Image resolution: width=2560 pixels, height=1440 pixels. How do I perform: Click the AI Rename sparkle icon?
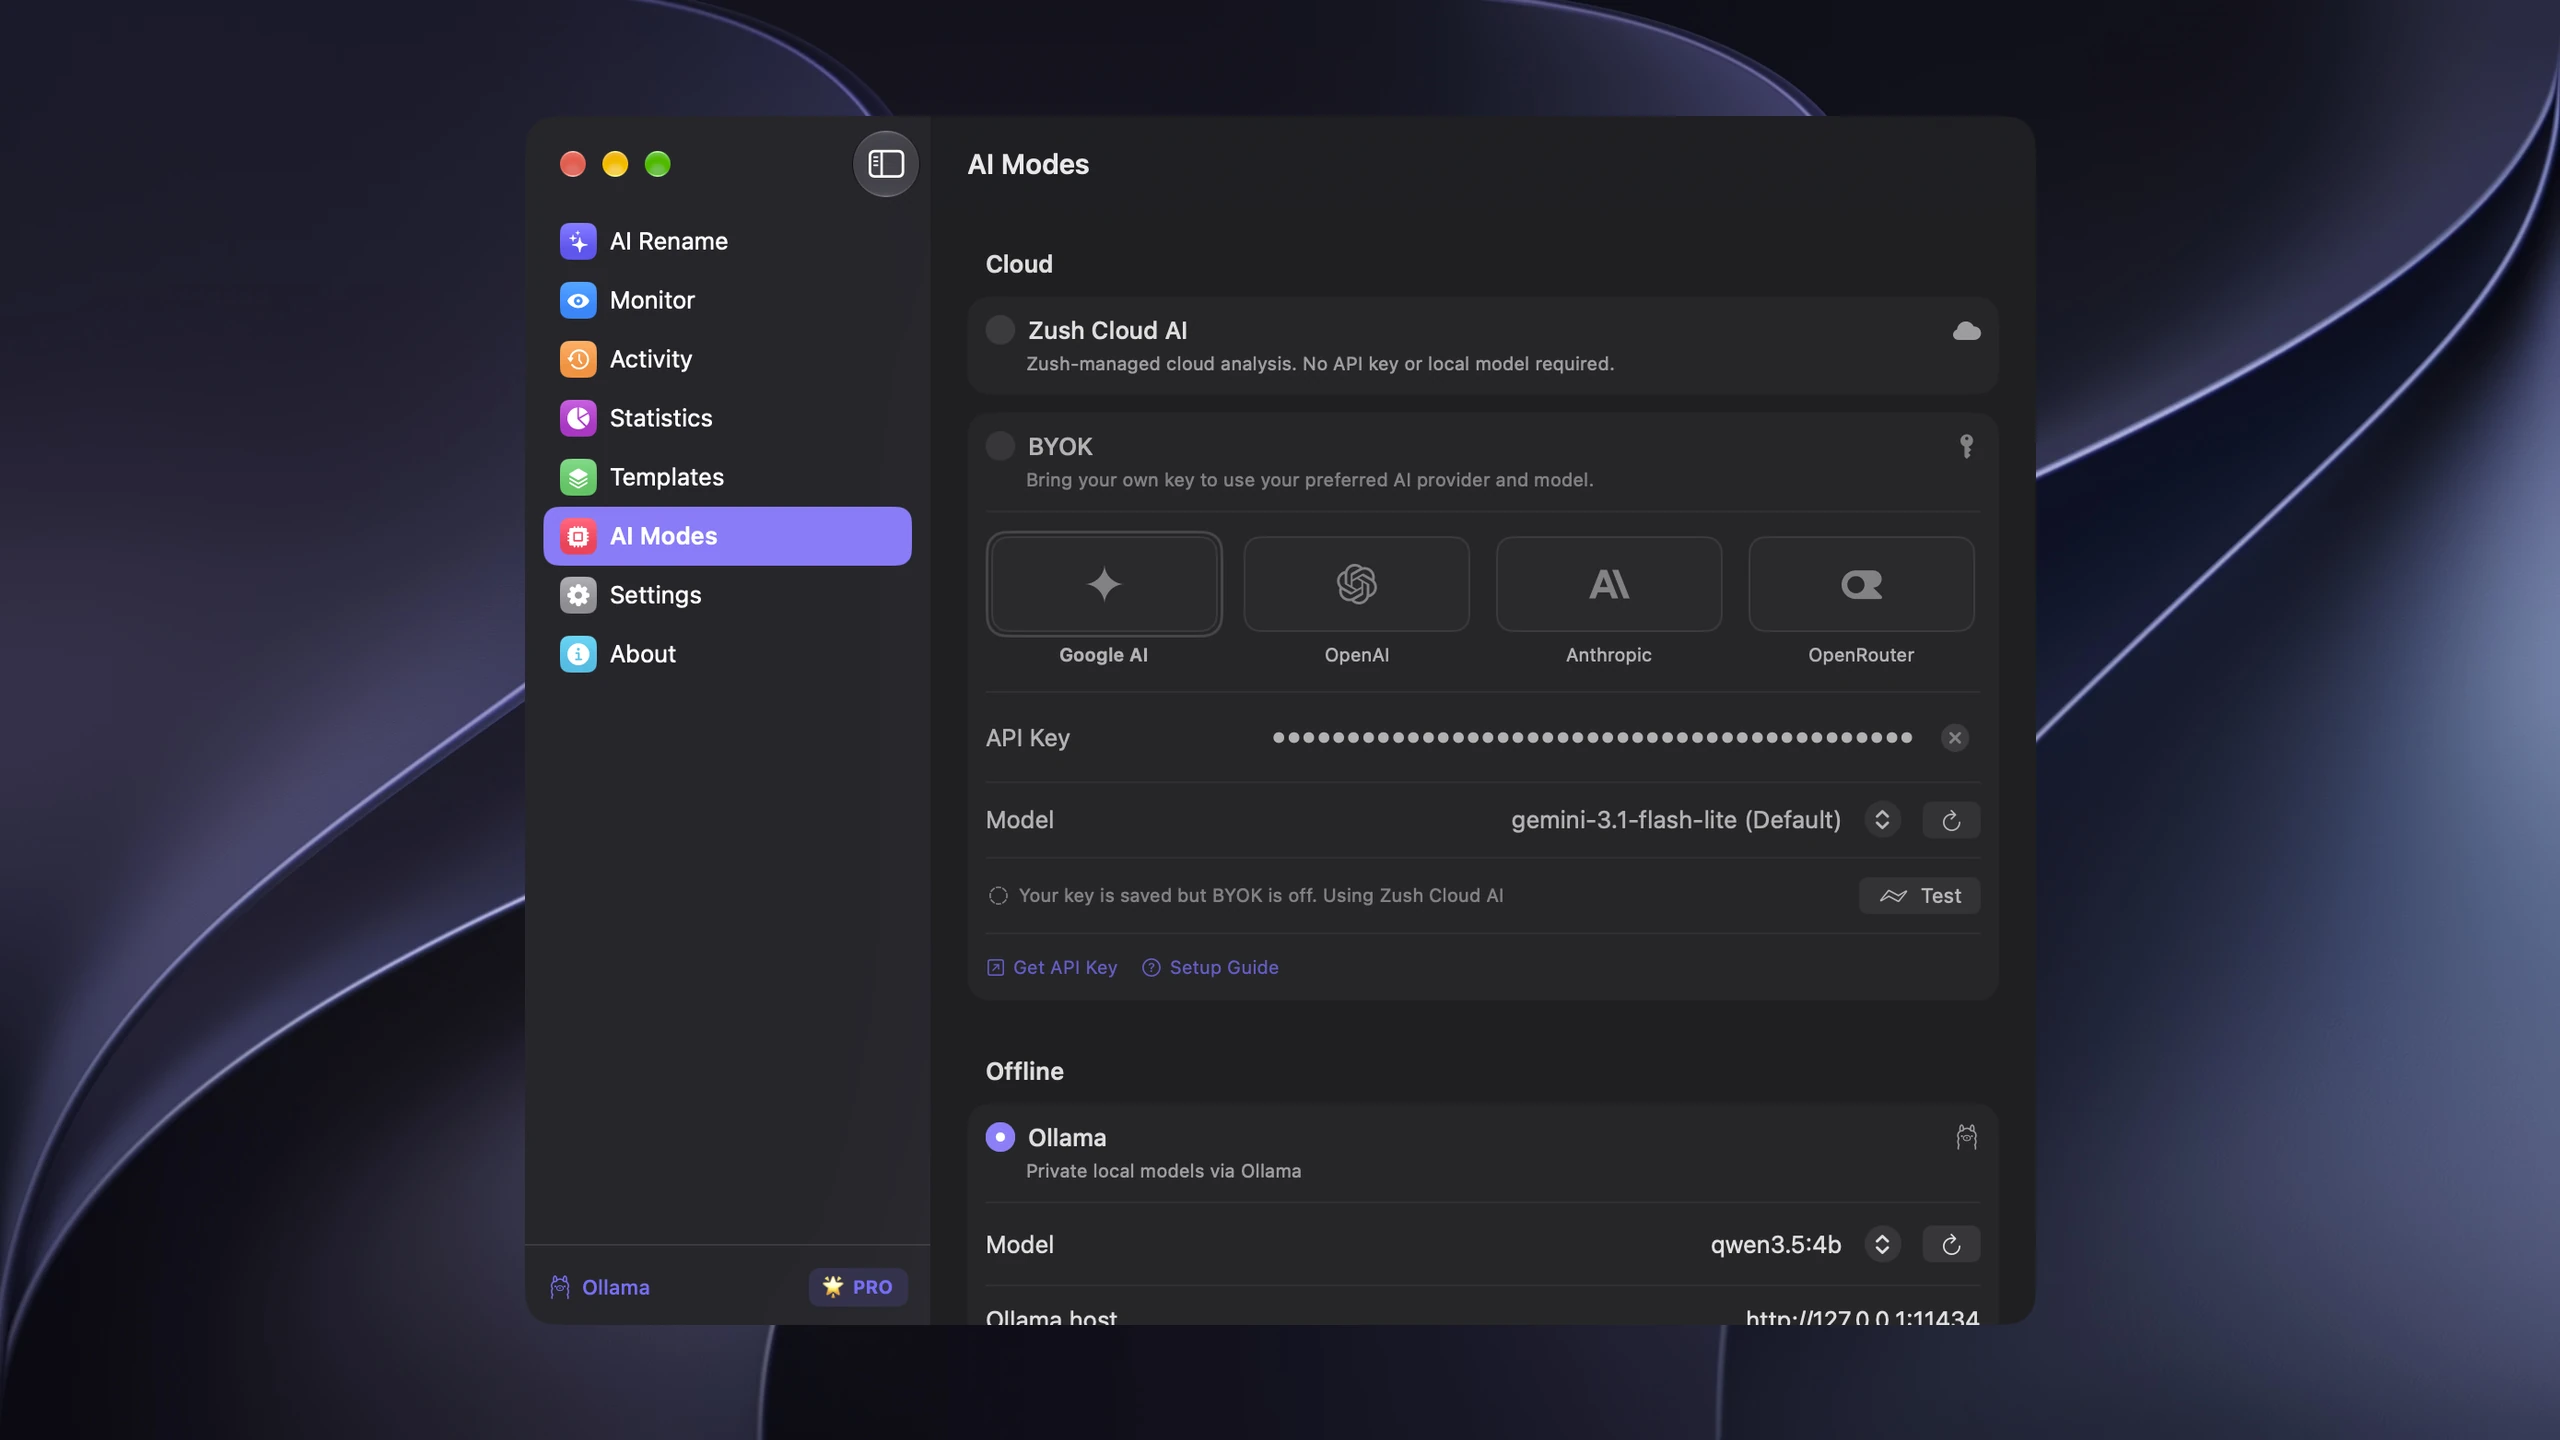point(578,241)
